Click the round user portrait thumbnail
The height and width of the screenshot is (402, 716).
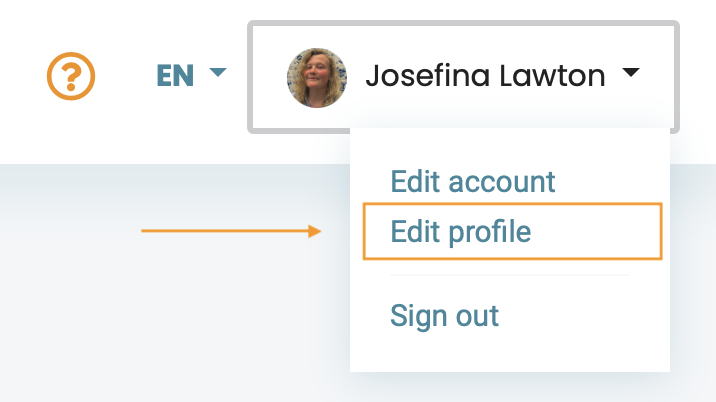click(316, 78)
